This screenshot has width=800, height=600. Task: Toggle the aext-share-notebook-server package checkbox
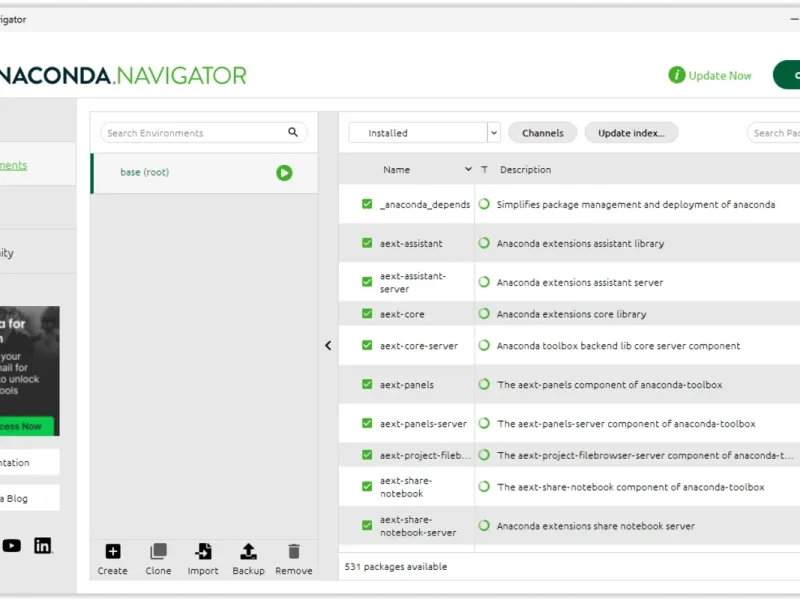click(x=367, y=526)
